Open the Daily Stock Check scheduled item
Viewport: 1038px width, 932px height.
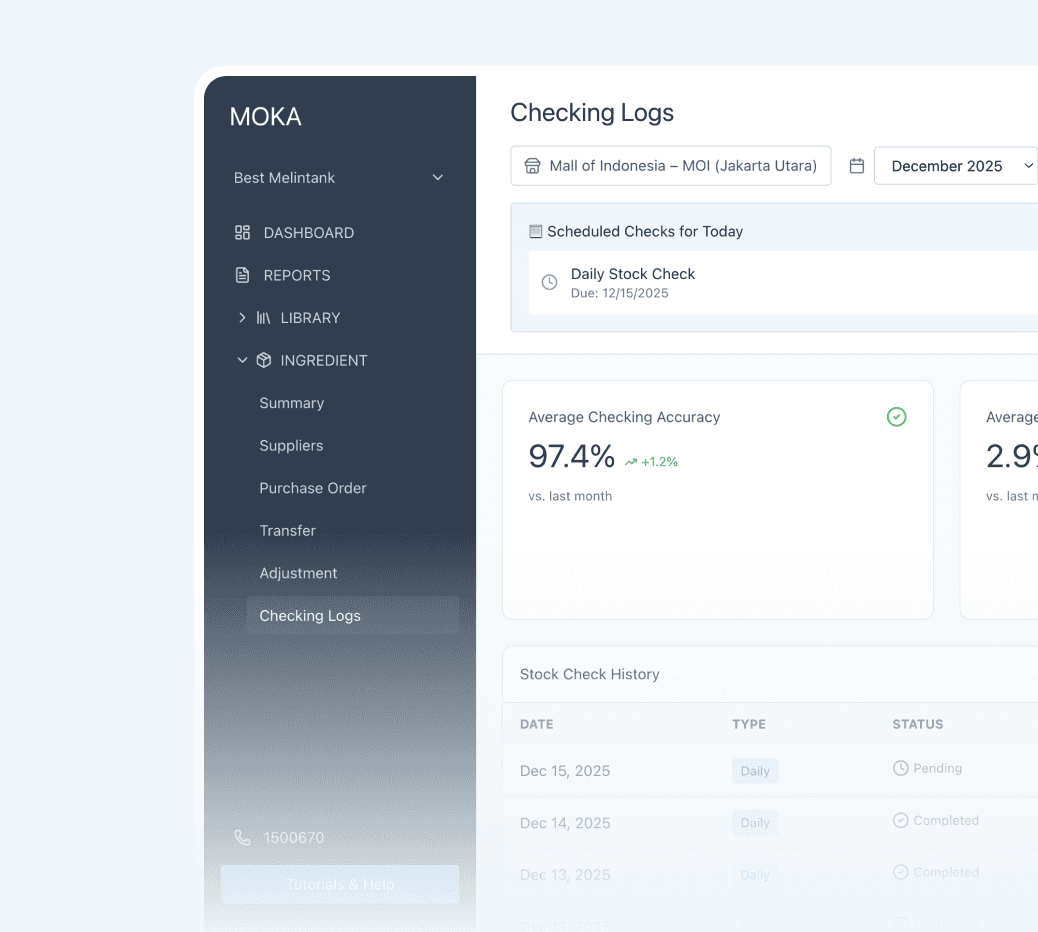(x=782, y=283)
